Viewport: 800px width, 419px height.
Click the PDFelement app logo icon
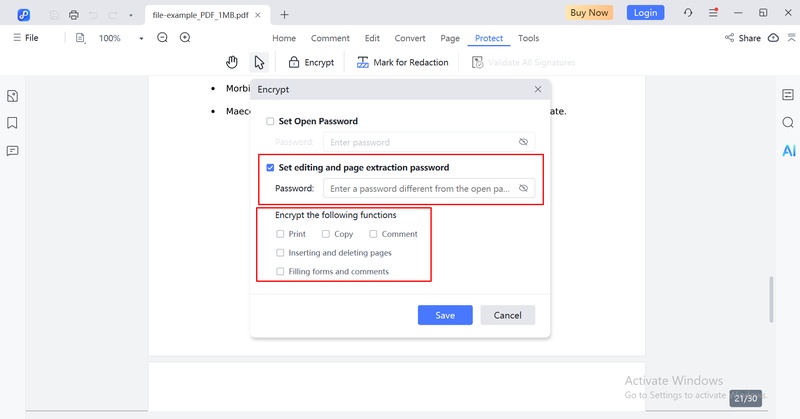[x=23, y=15]
